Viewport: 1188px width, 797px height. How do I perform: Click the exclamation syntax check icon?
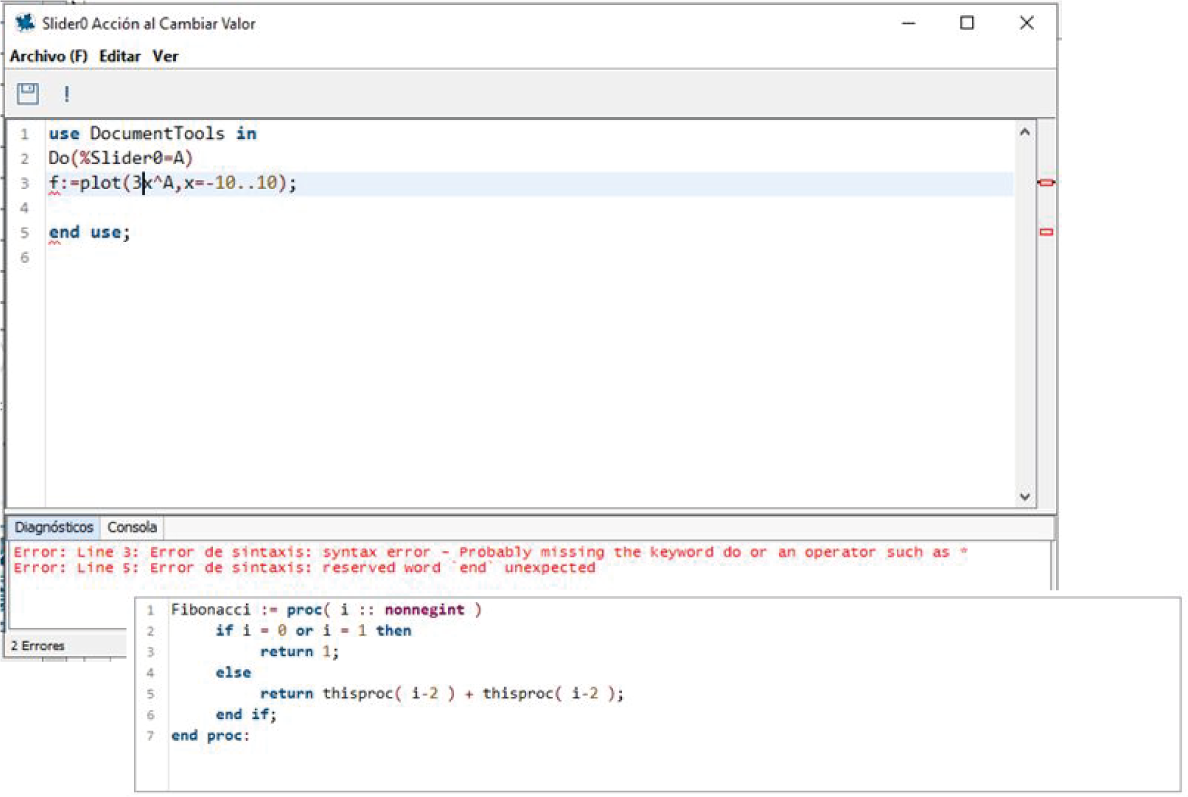(67, 95)
